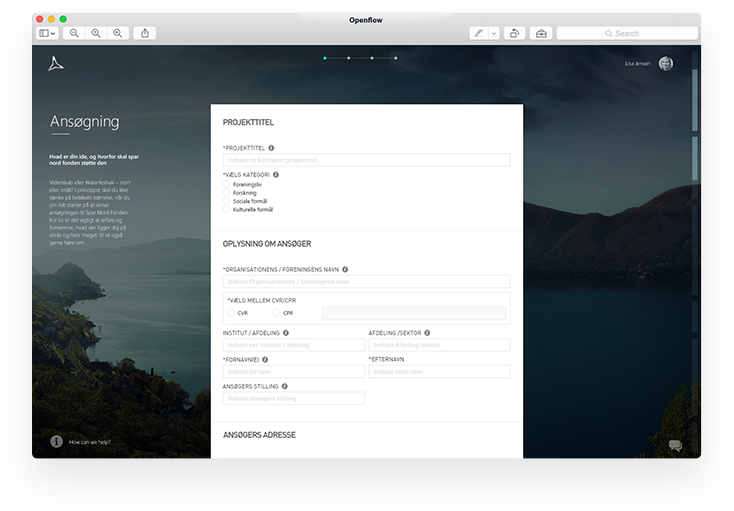The image size is (734, 511).
Task: Select the Foreningsliv category radio button
Action: pyautogui.click(x=226, y=184)
